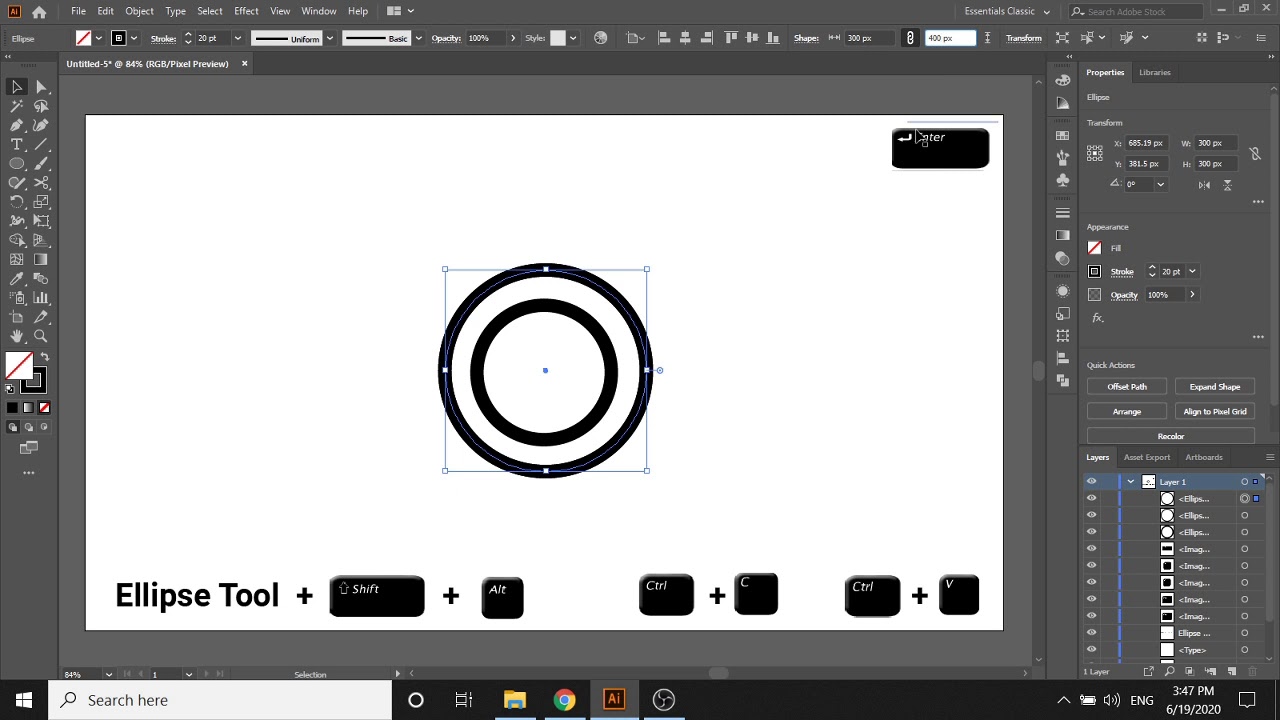Viewport: 1280px width, 720px height.
Task: Open the Essentials Classic workspace switcher
Action: pos(1007,11)
